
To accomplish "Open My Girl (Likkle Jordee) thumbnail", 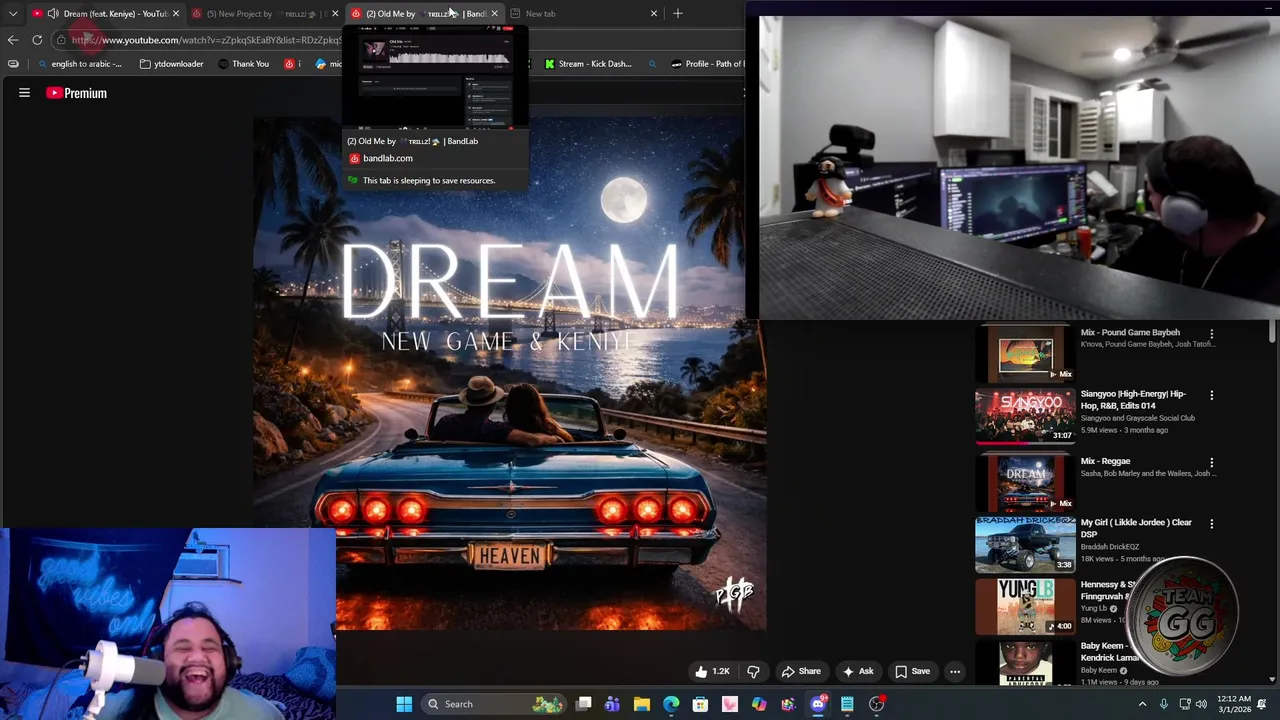I will pos(1025,545).
